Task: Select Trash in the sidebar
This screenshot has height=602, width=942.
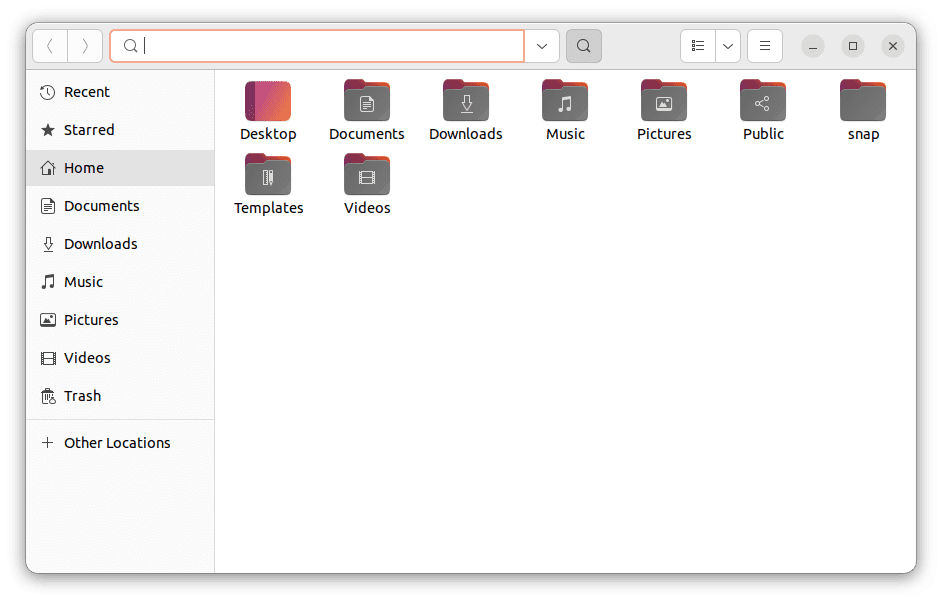Action: (83, 395)
